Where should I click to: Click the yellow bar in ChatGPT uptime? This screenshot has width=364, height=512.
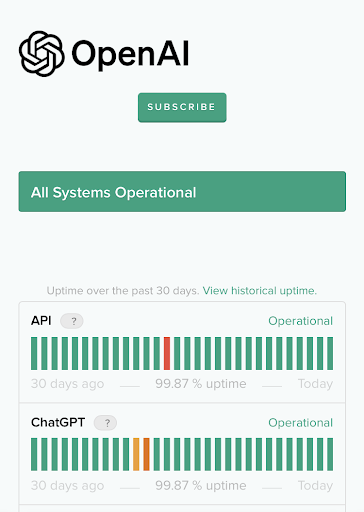point(136,454)
